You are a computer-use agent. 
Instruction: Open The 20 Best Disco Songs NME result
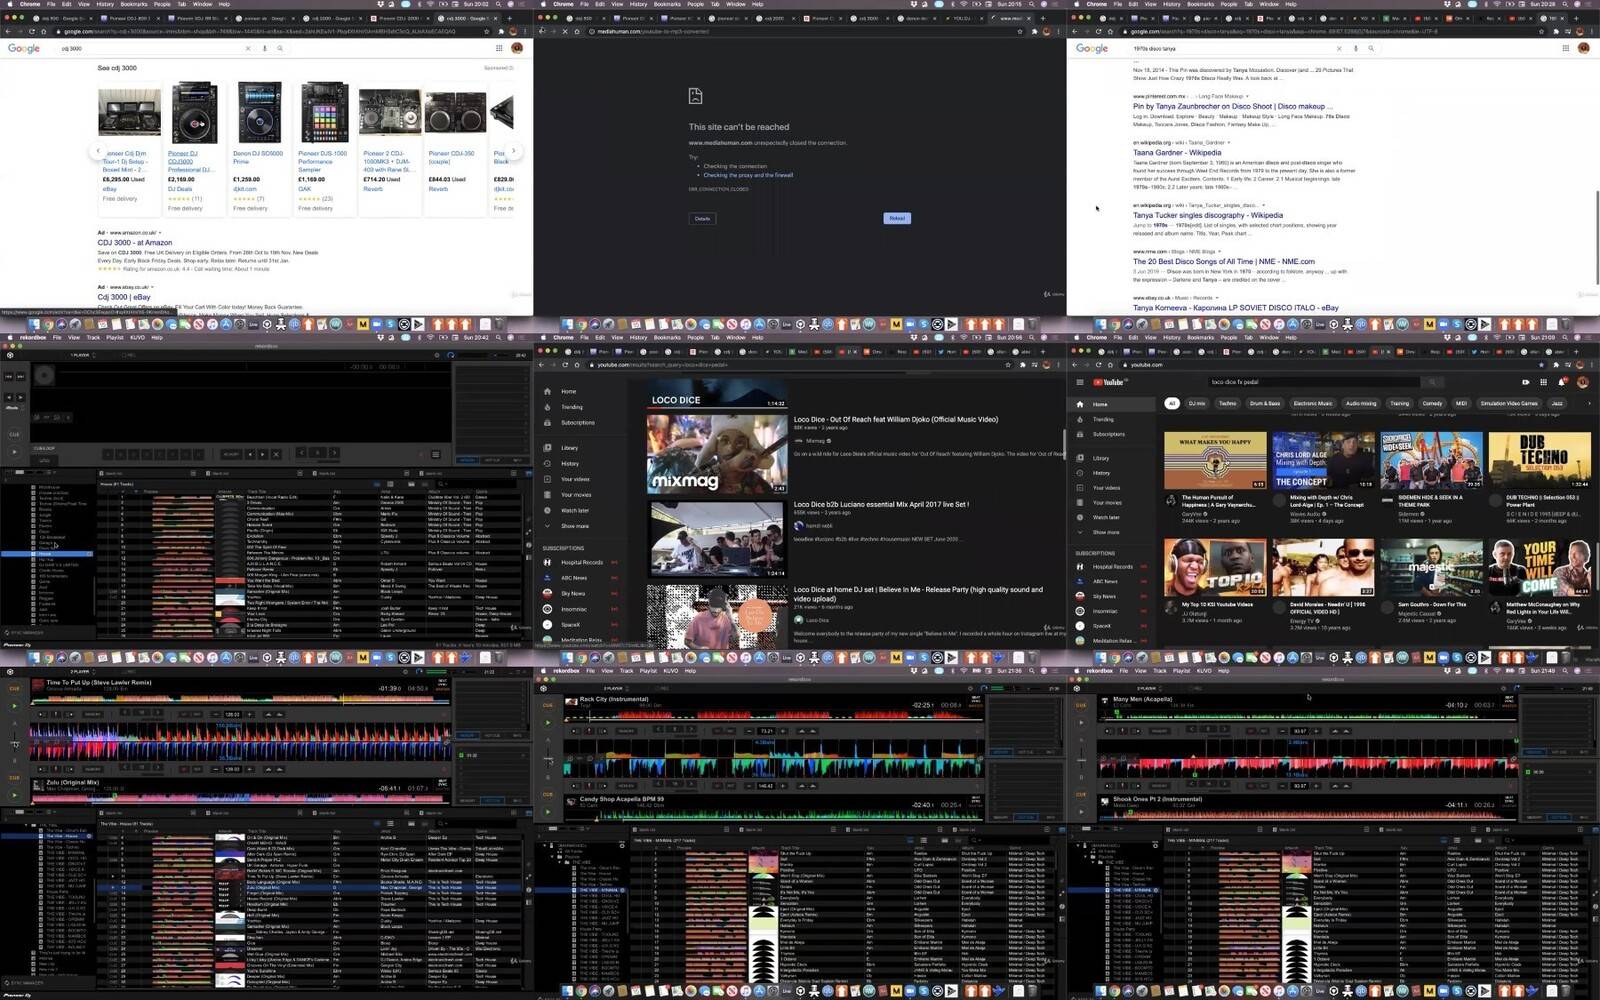1224,261
